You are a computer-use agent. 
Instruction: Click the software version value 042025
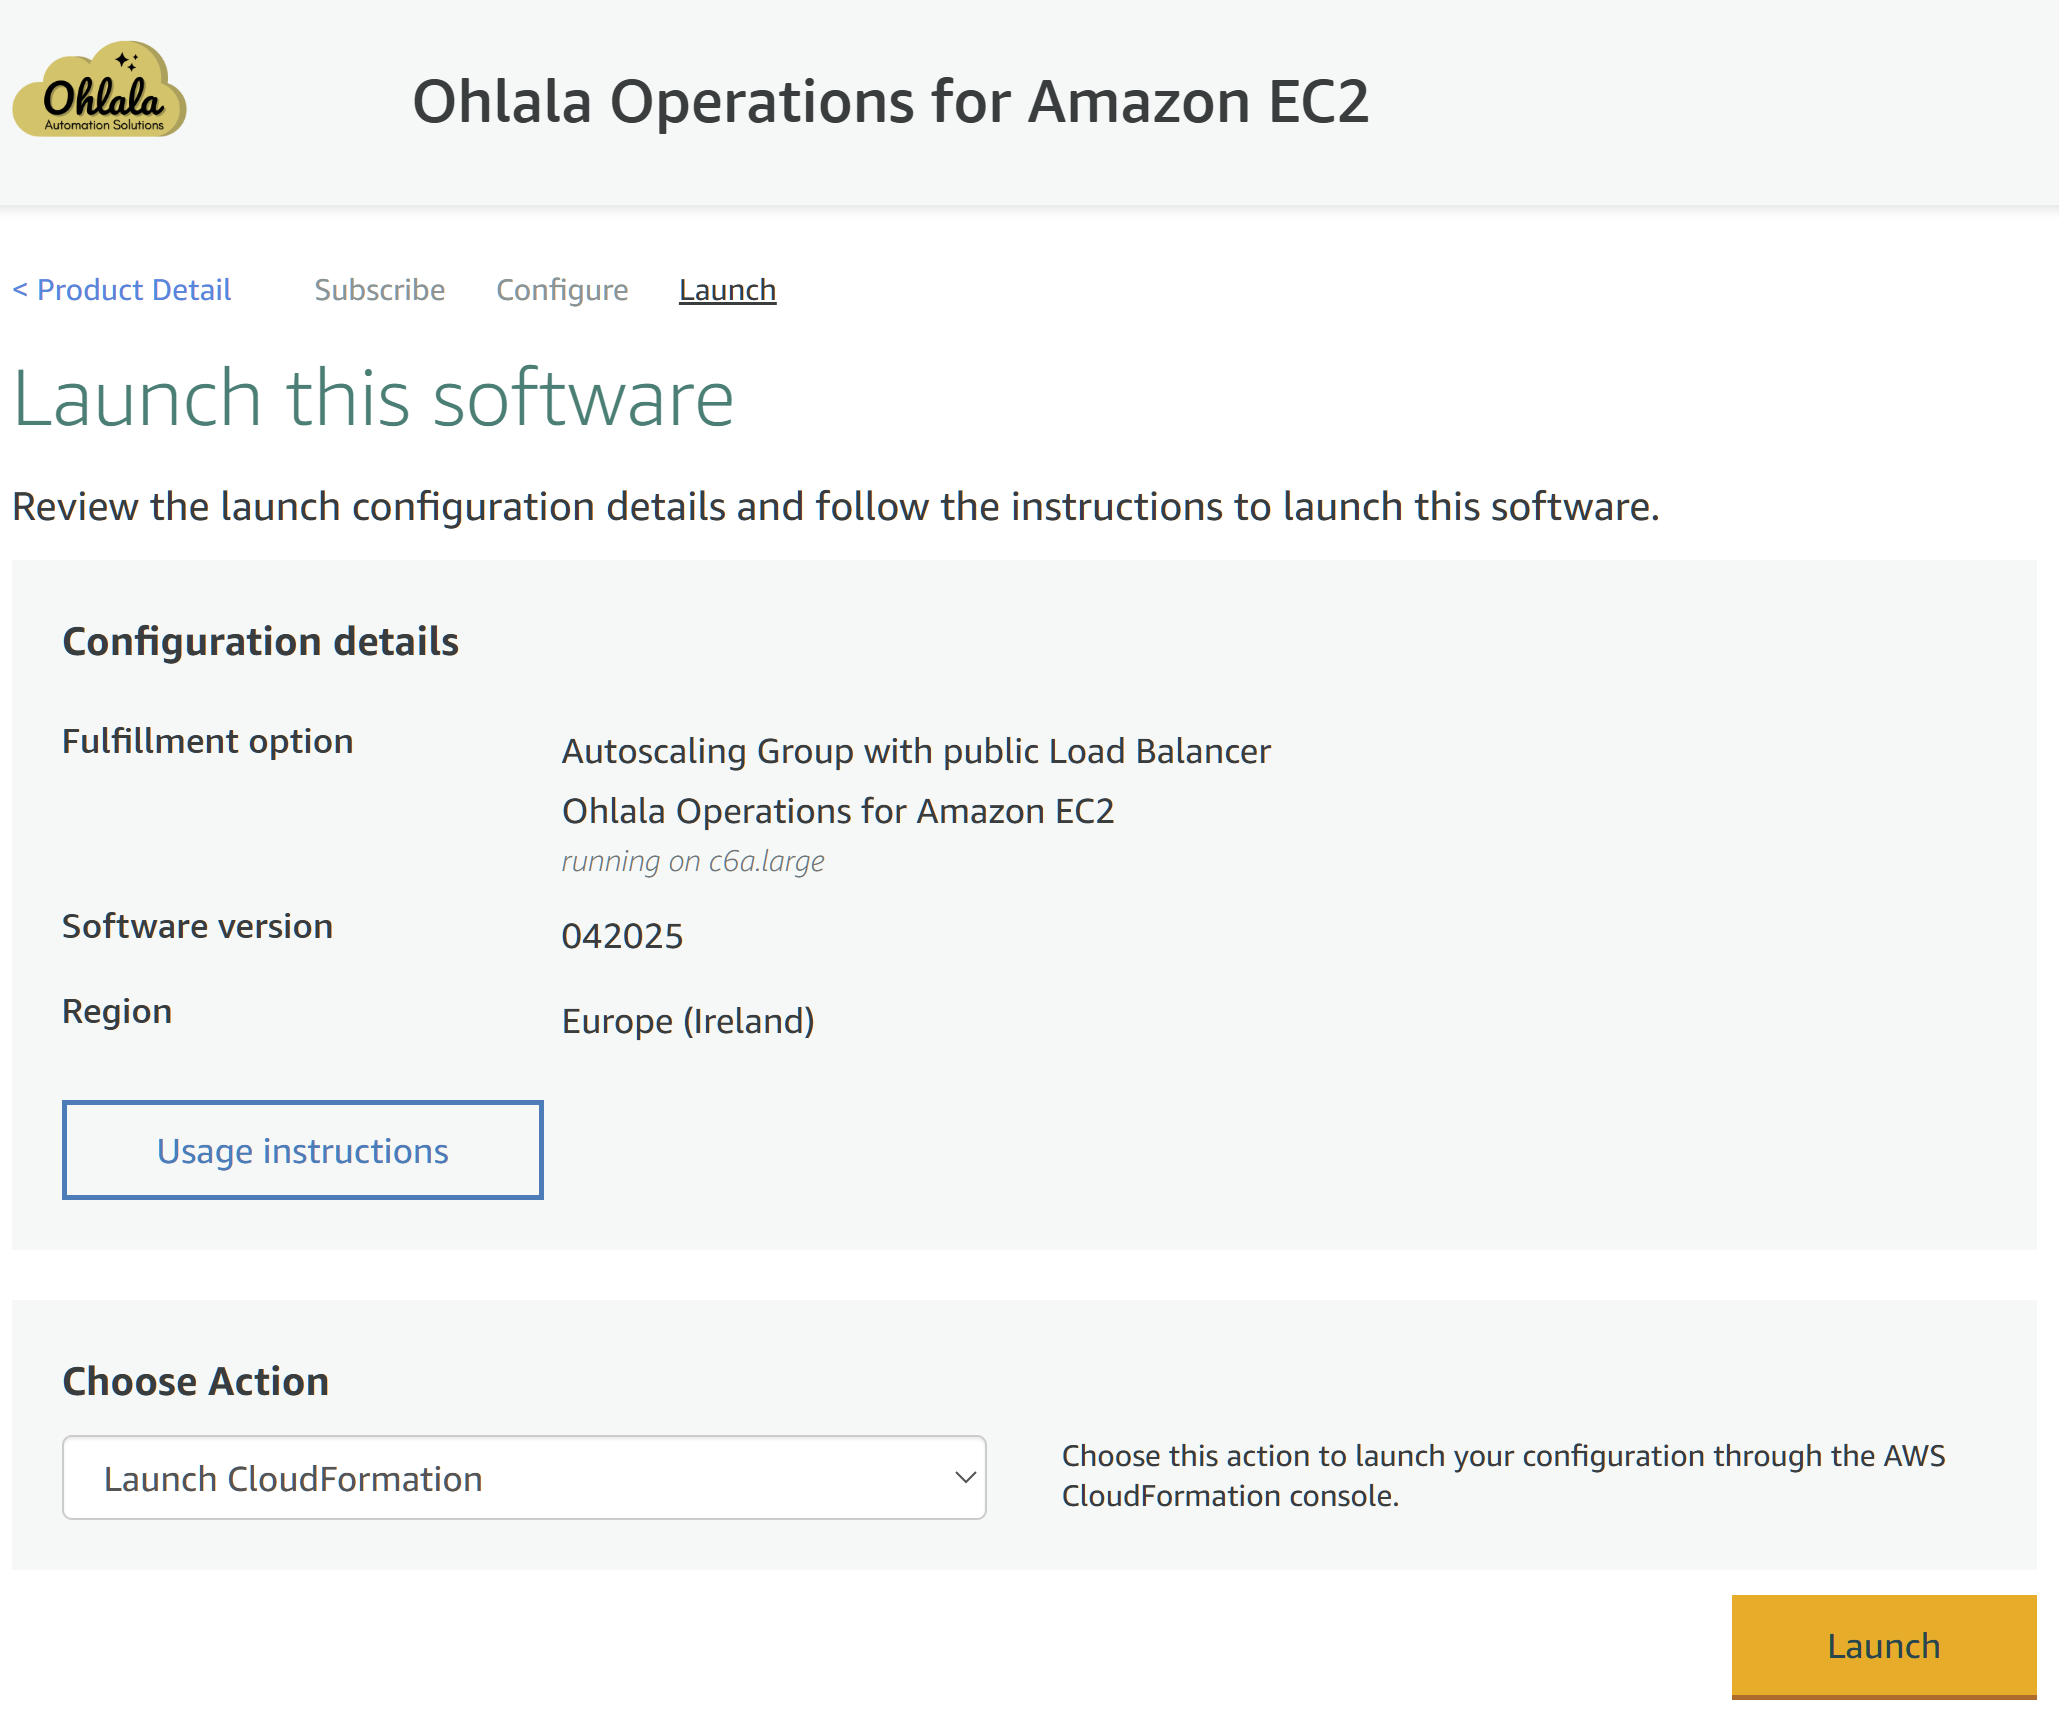click(x=622, y=936)
